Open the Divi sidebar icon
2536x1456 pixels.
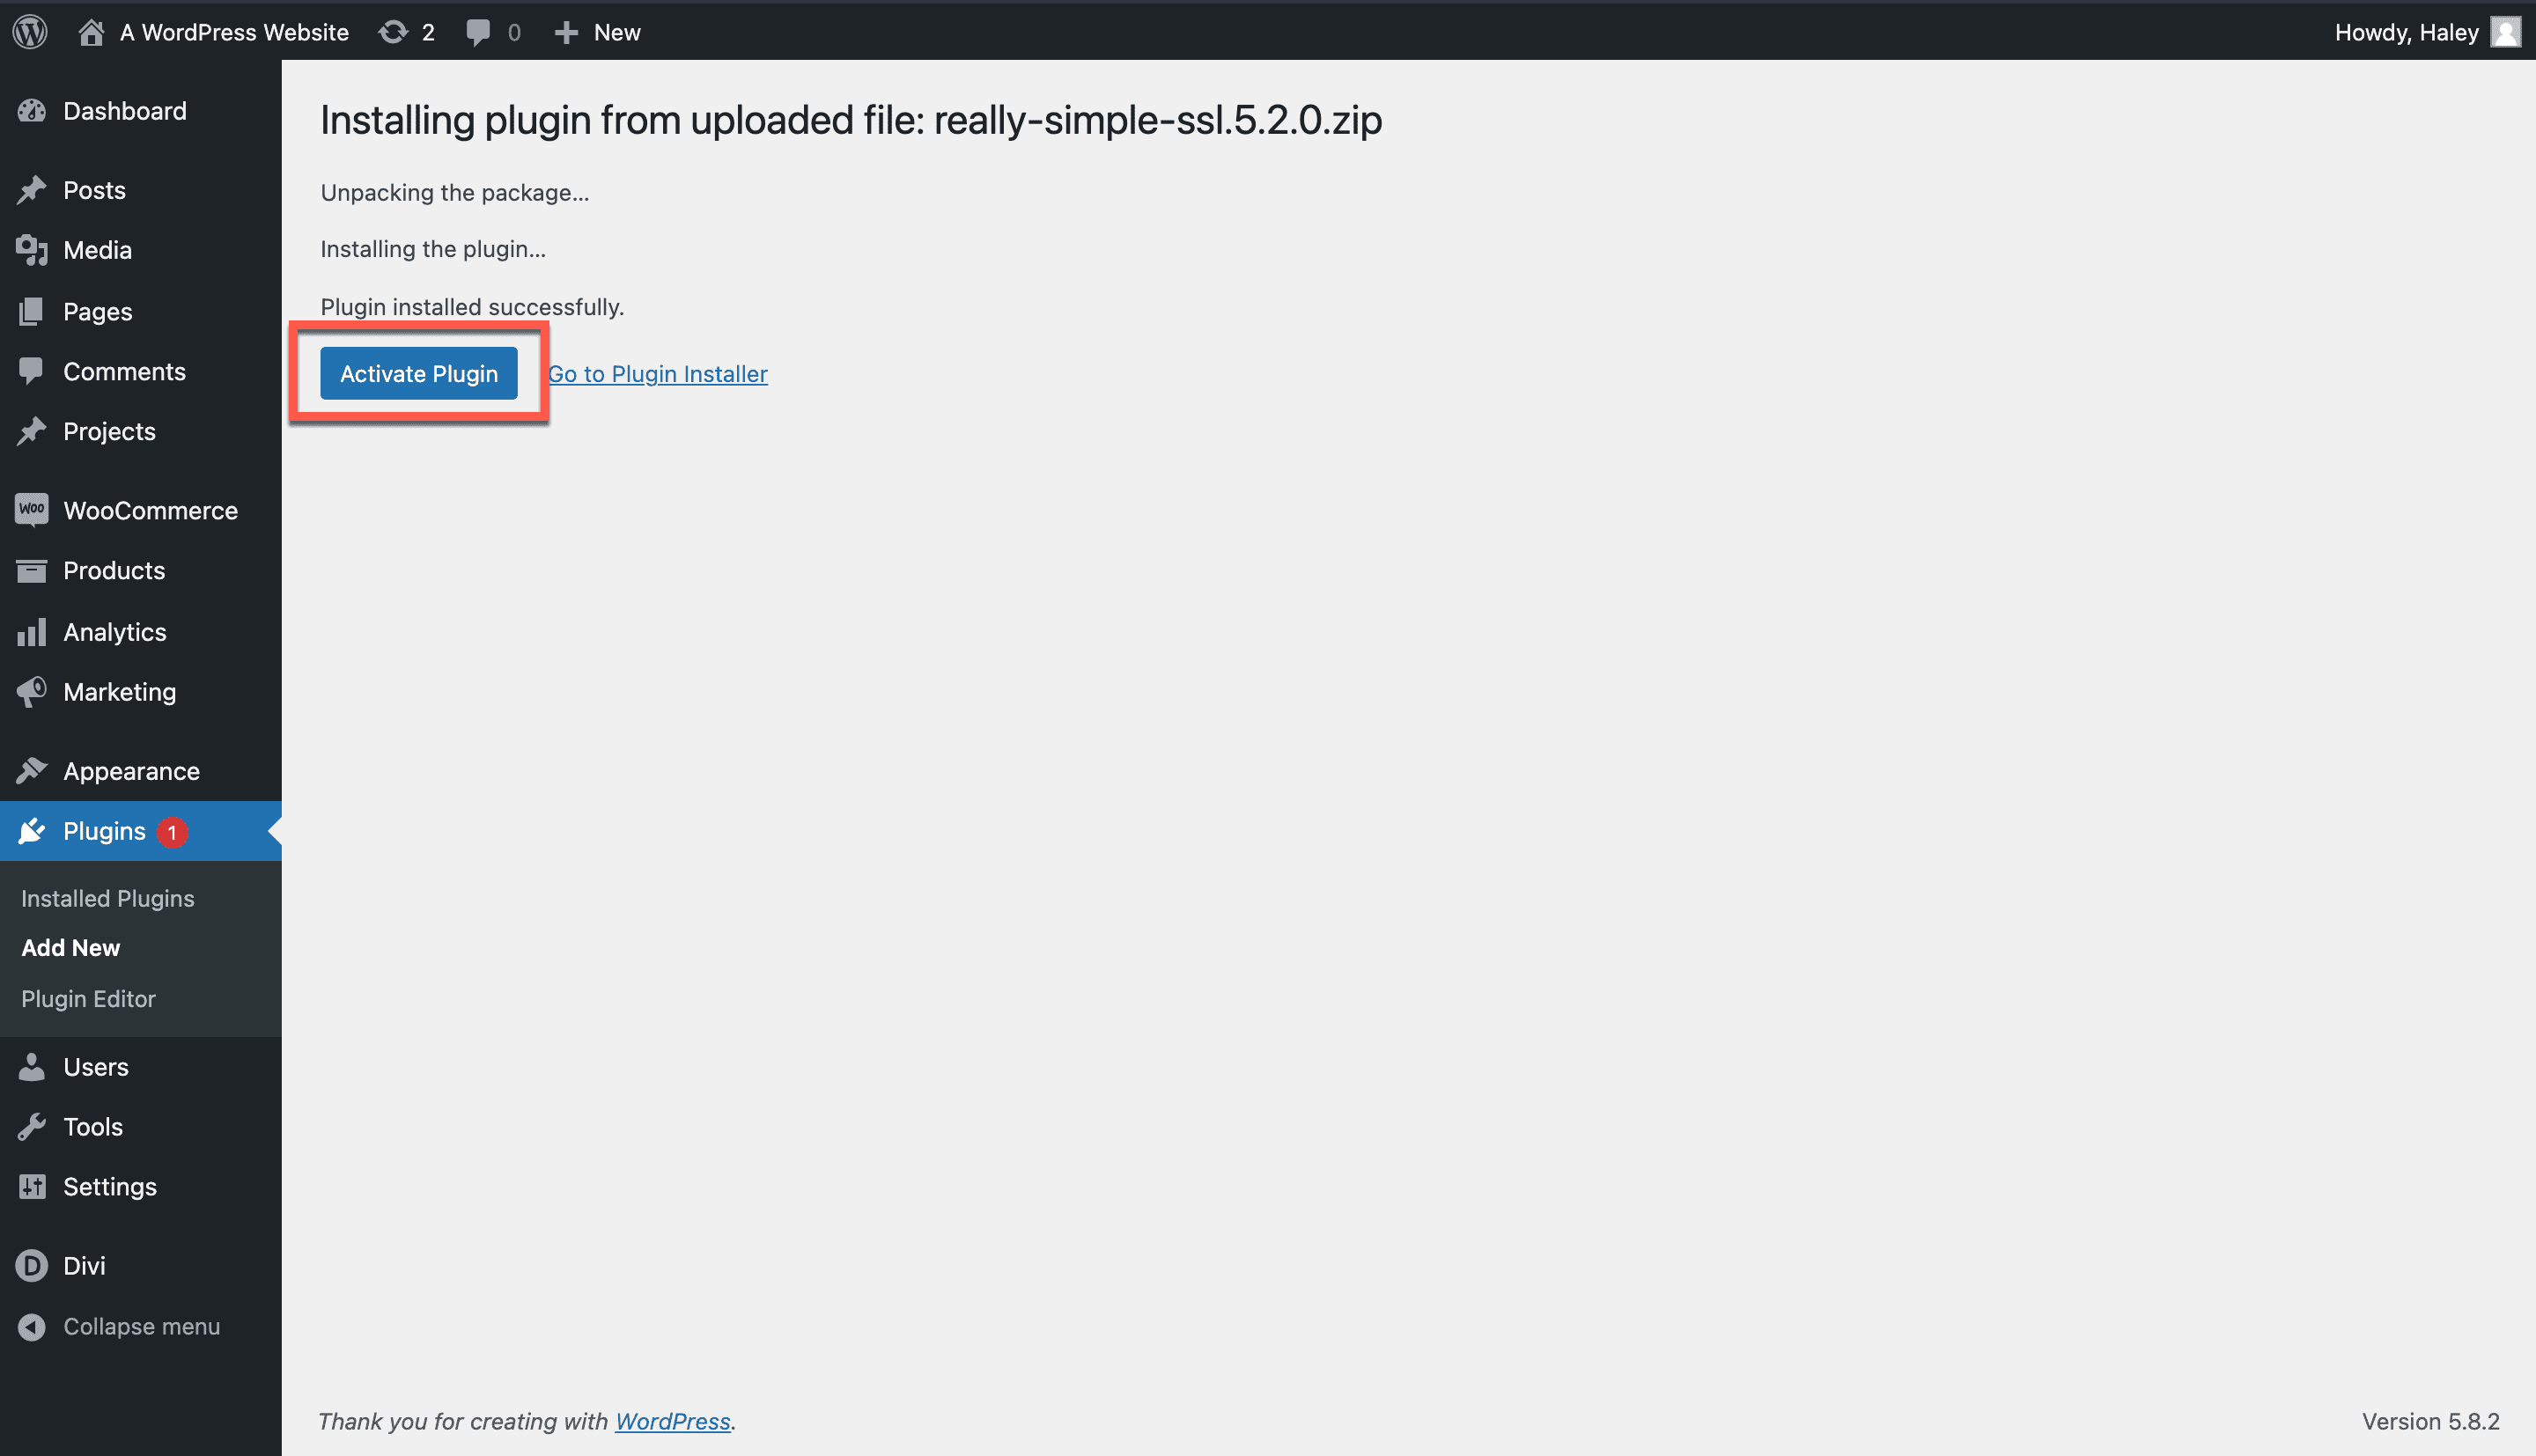[x=32, y=1265]
